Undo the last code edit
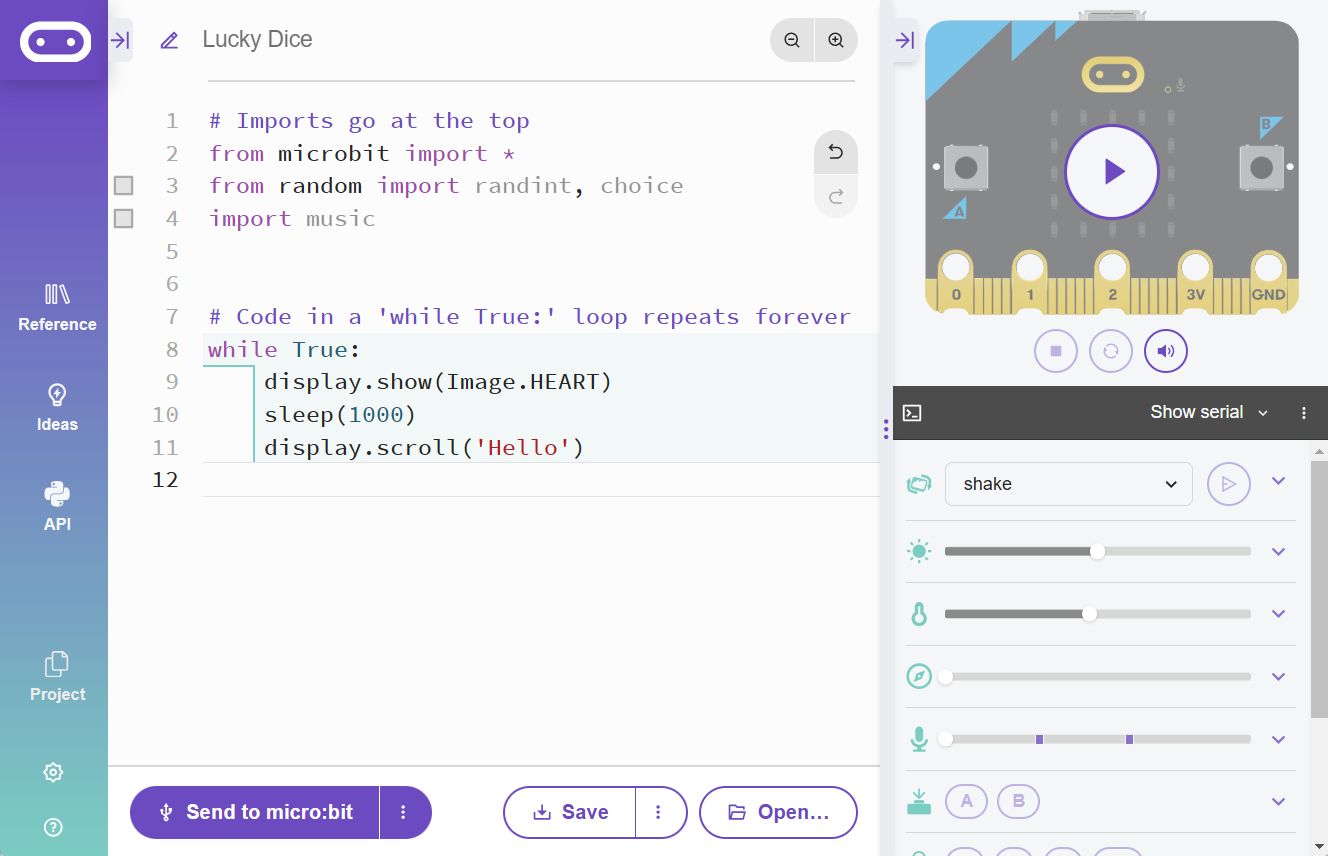 click(x=836, y=152)
